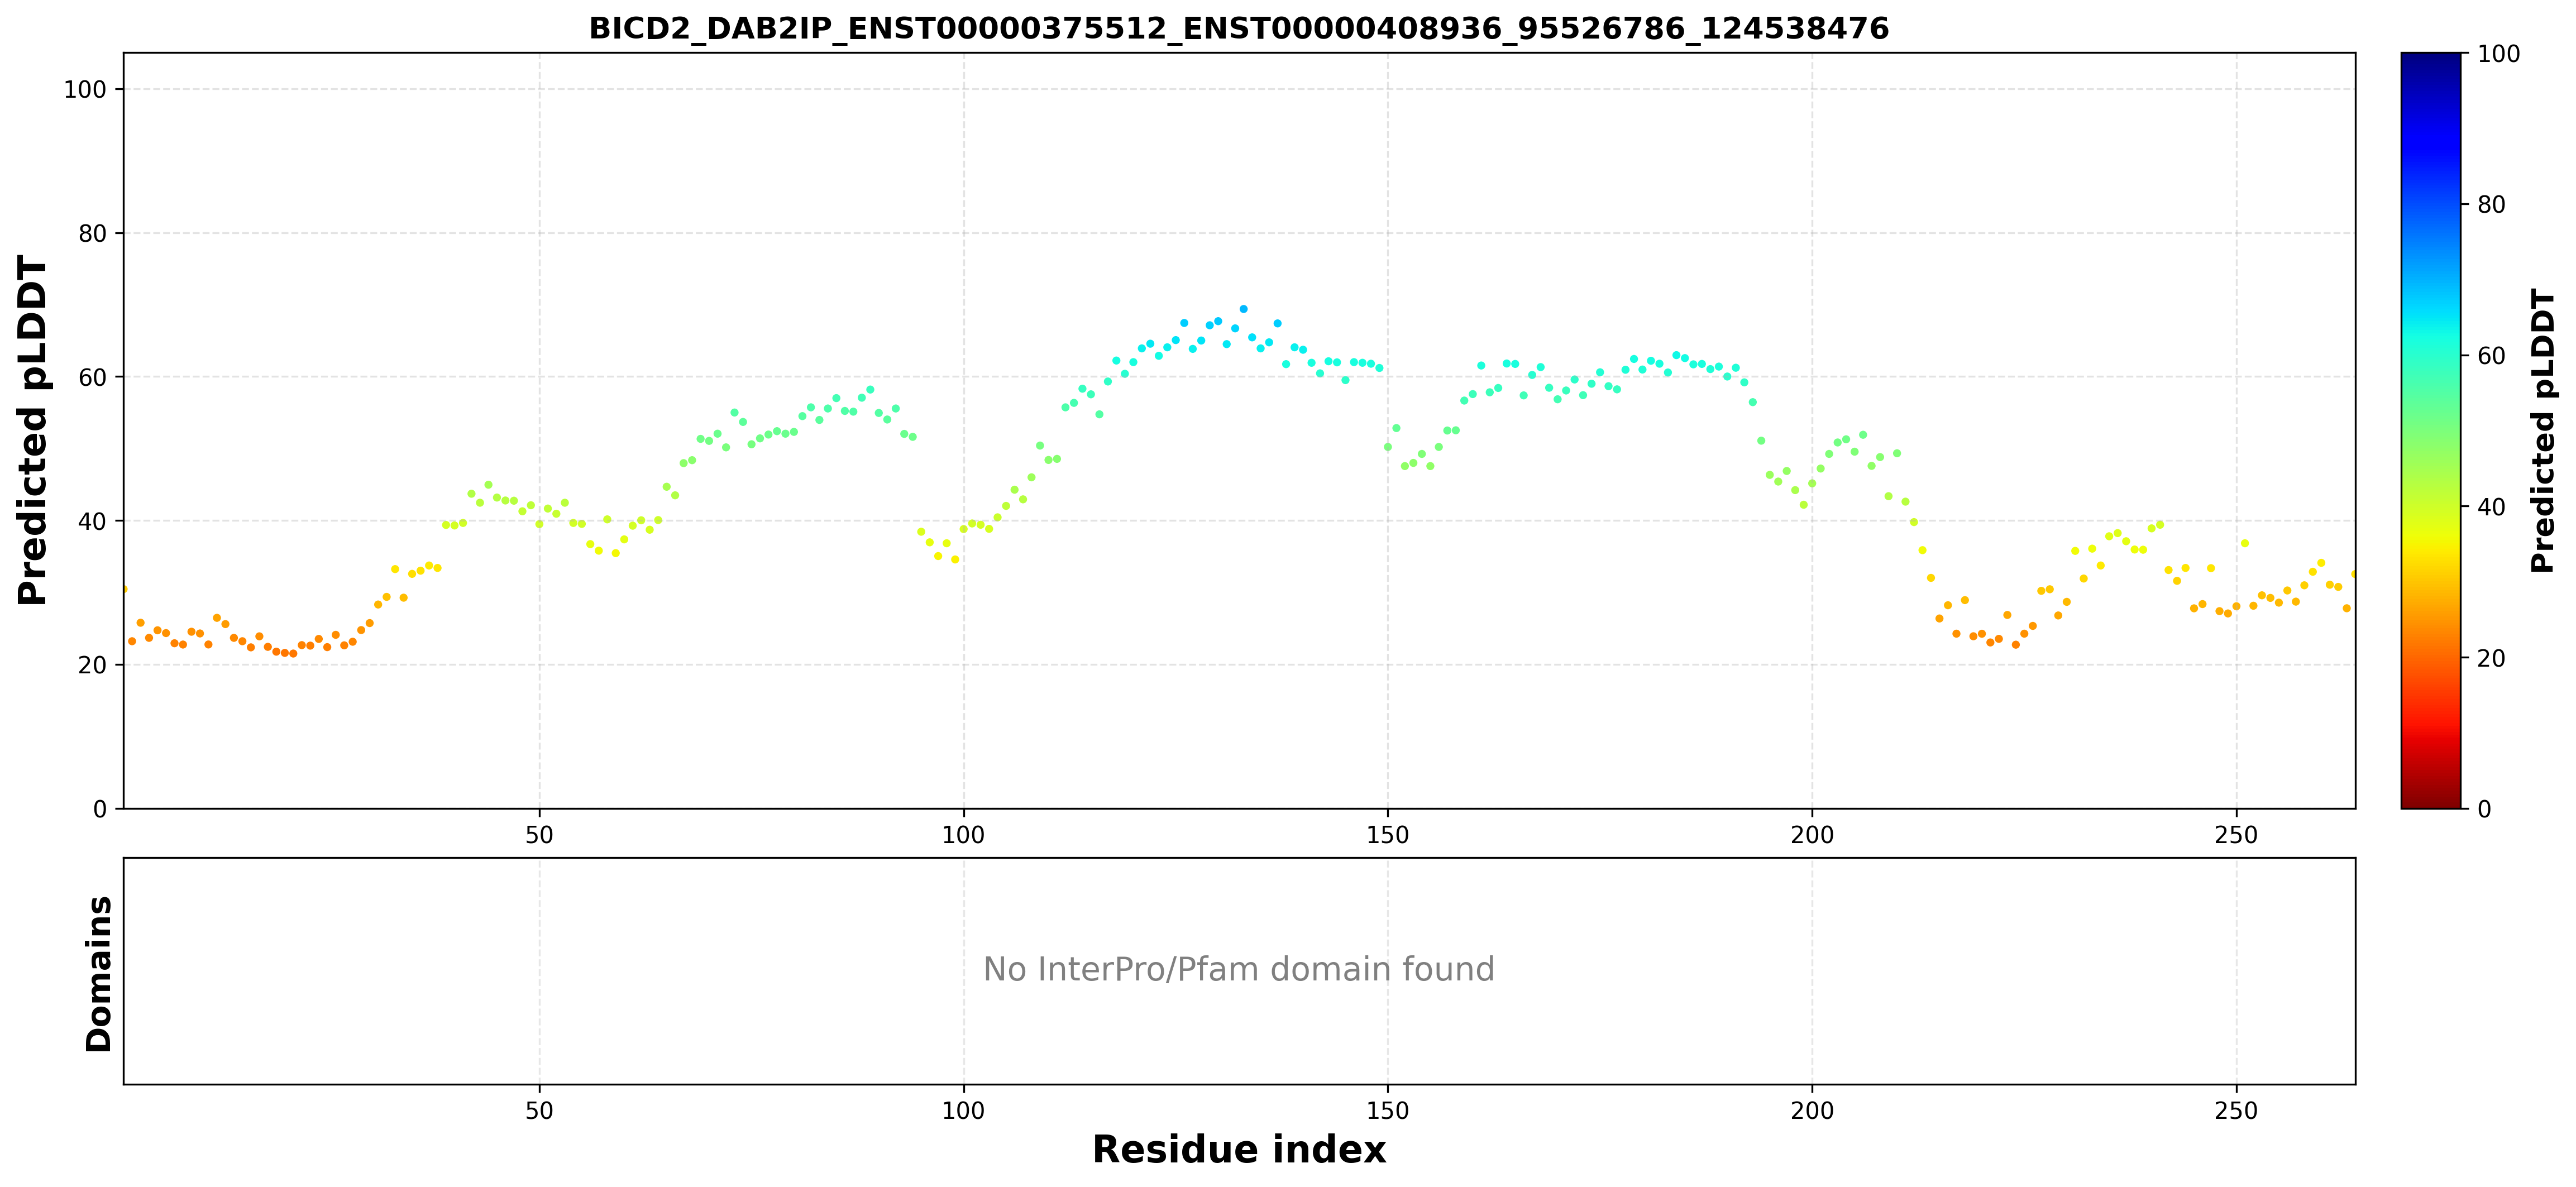Click the dark blue top of colorbar
Viewport: 2576px width, 1187px height.
2430,60
